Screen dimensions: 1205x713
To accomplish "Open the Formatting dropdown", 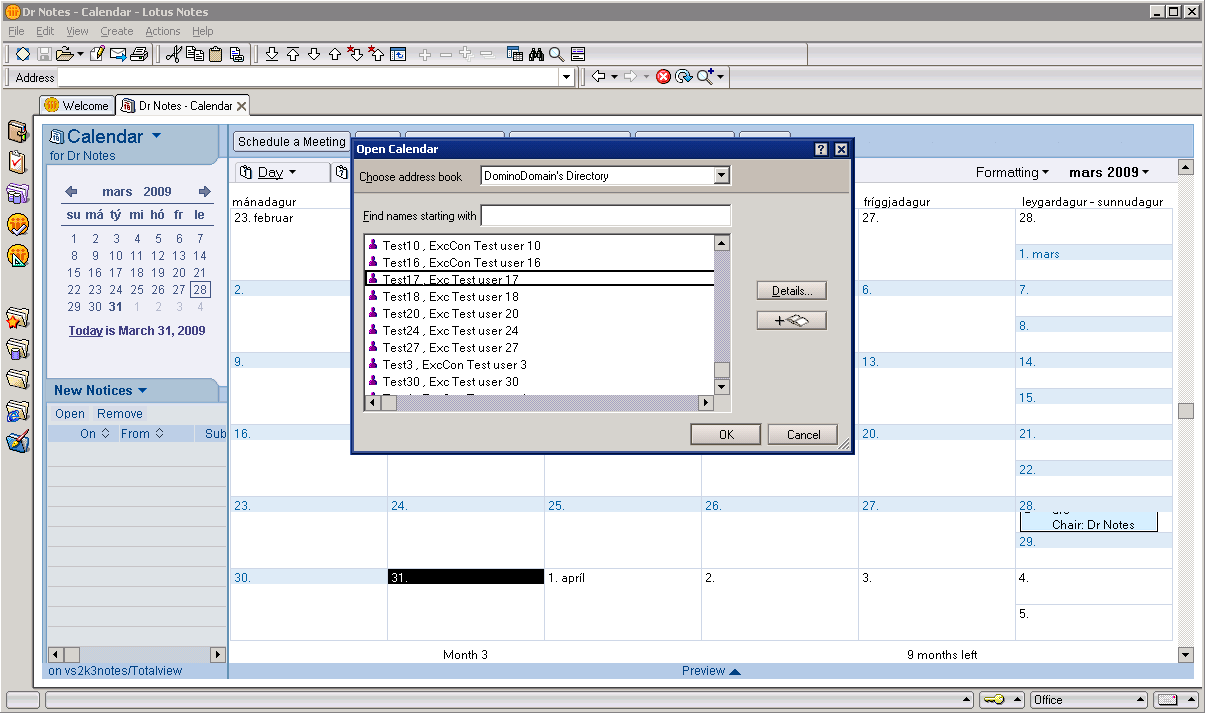I will coord(1013,173).
